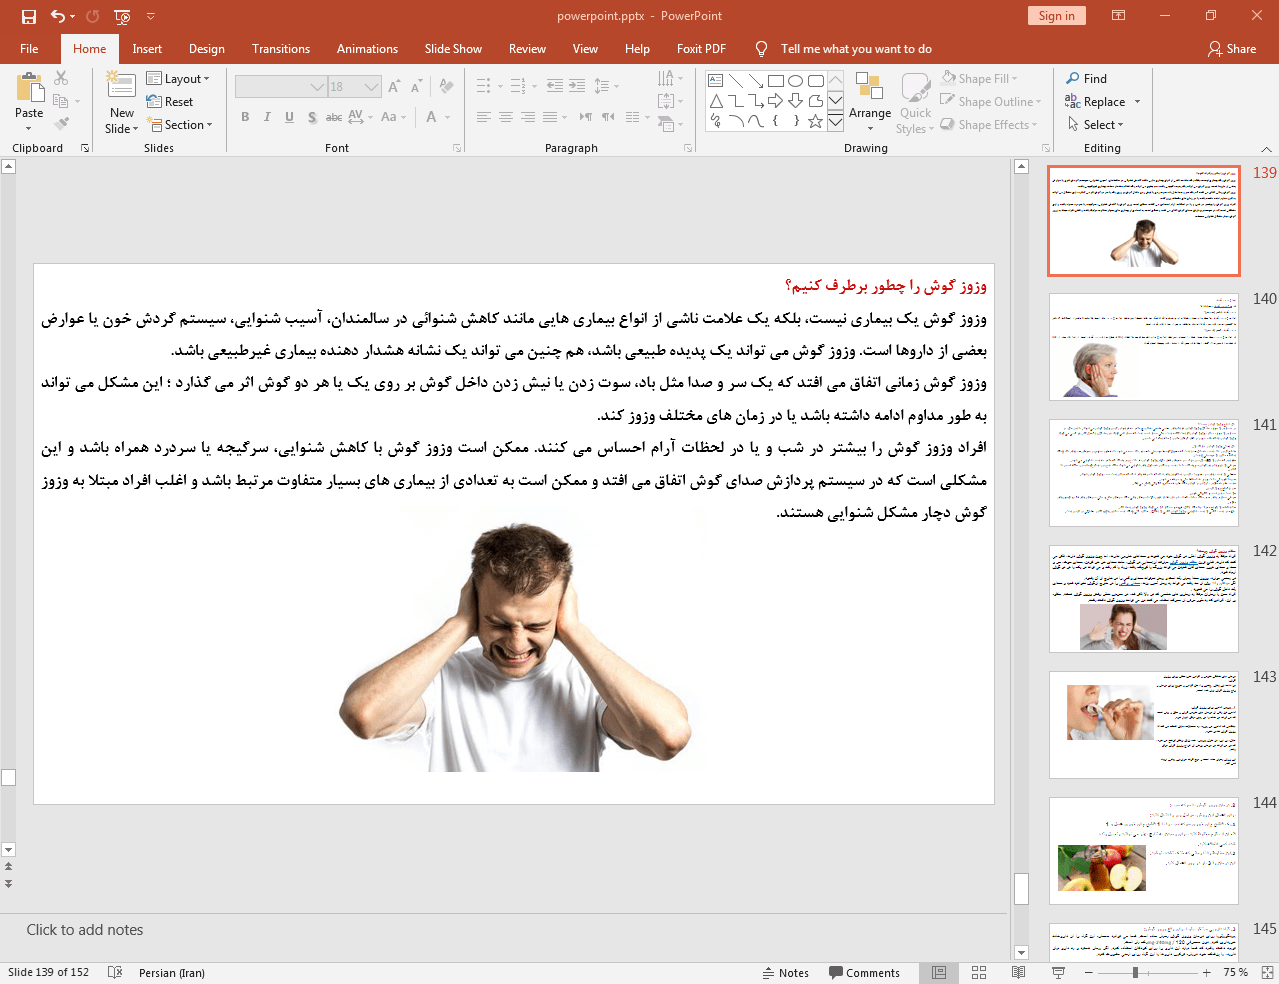Click the zoom slider handle

coord(1135,972)
